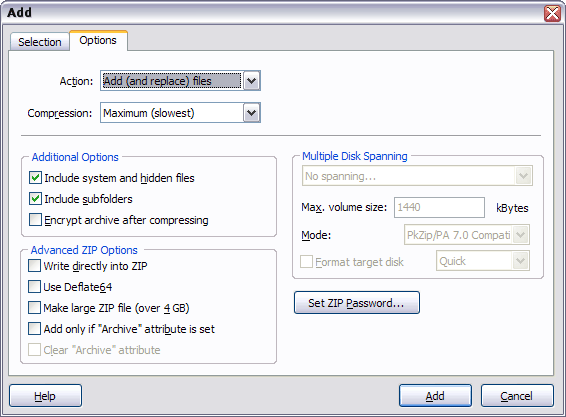Expand the Compression dropdown arrow
This screenshot has height=417, width=566.
point(252,113)
